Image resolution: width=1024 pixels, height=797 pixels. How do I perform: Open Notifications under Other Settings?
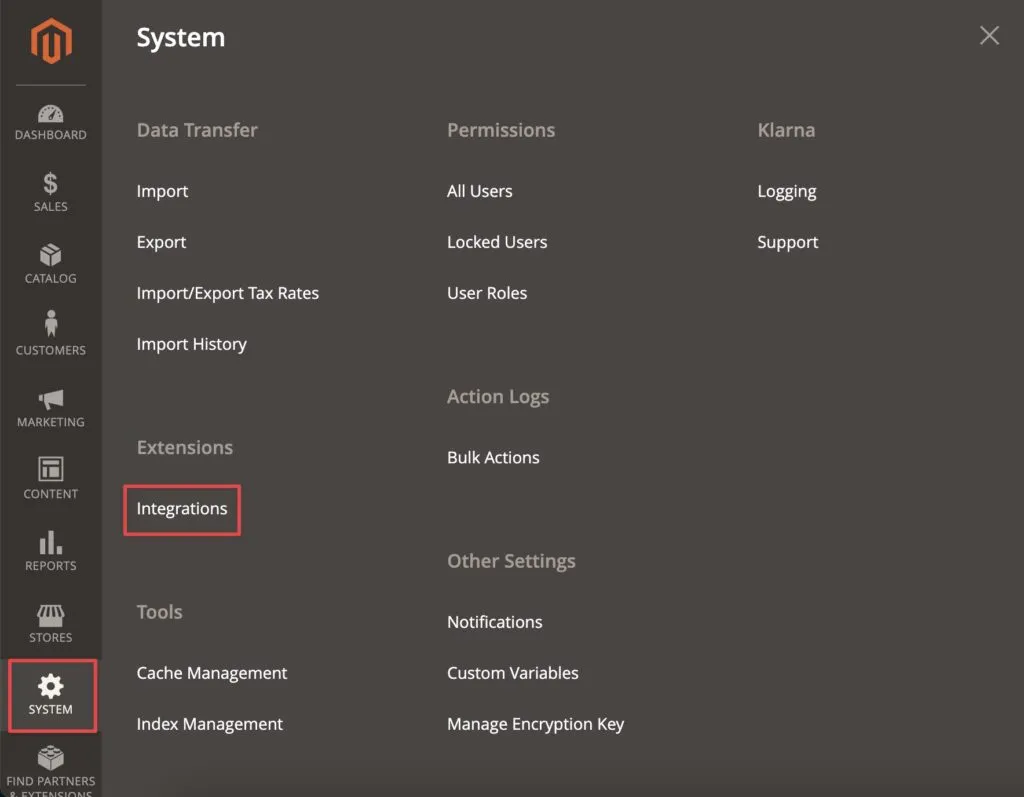point(494,623)
